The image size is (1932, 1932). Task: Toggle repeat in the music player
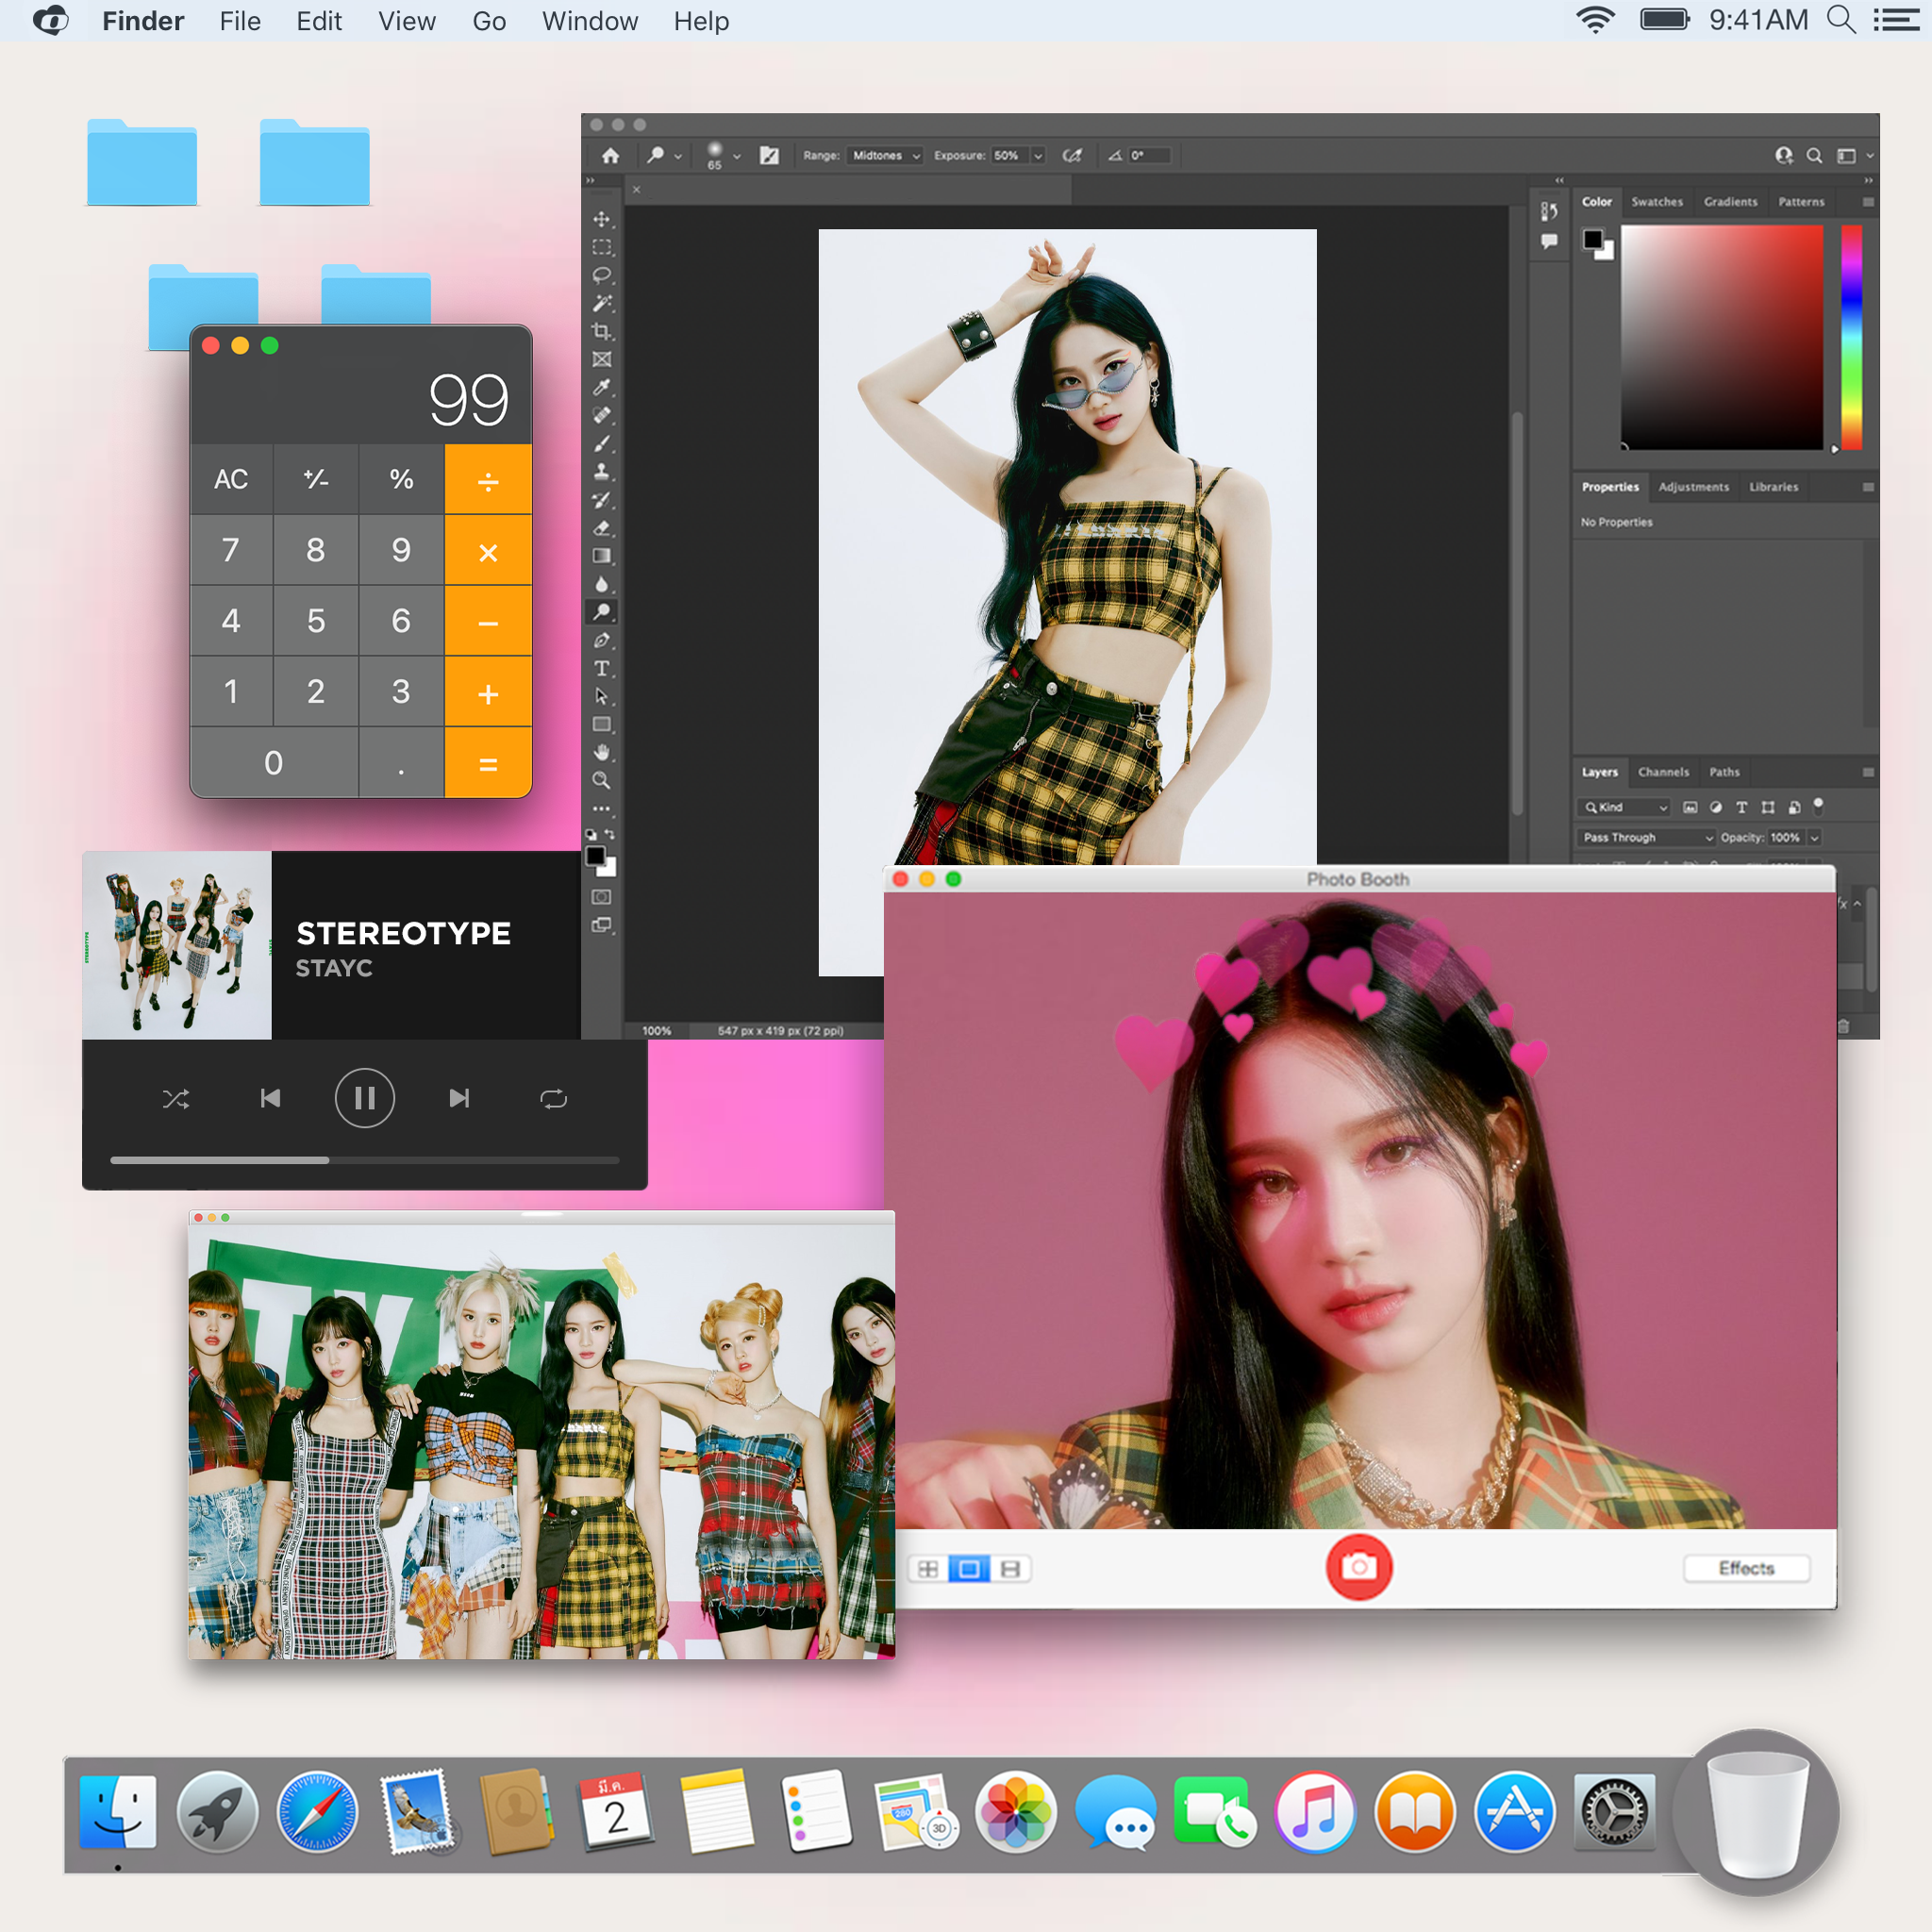[553, 1099]
